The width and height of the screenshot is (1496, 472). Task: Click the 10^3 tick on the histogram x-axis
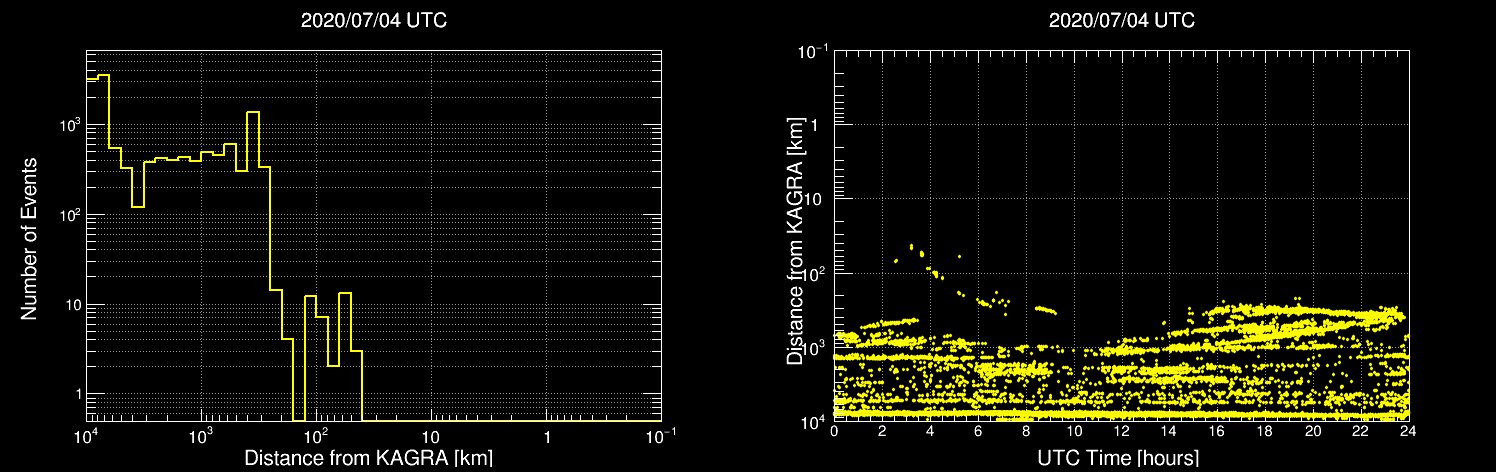tap(201, 436)
